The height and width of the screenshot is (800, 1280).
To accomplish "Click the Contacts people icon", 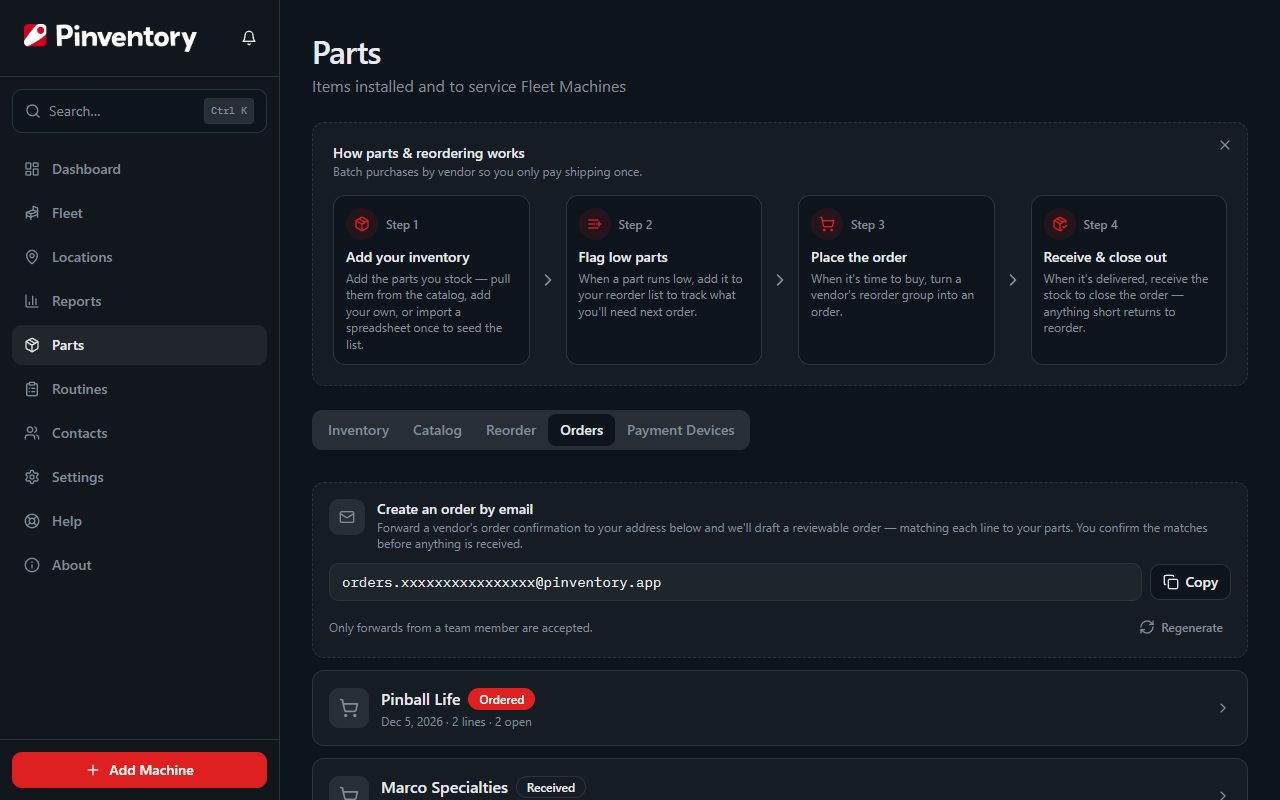I will 32,433.
